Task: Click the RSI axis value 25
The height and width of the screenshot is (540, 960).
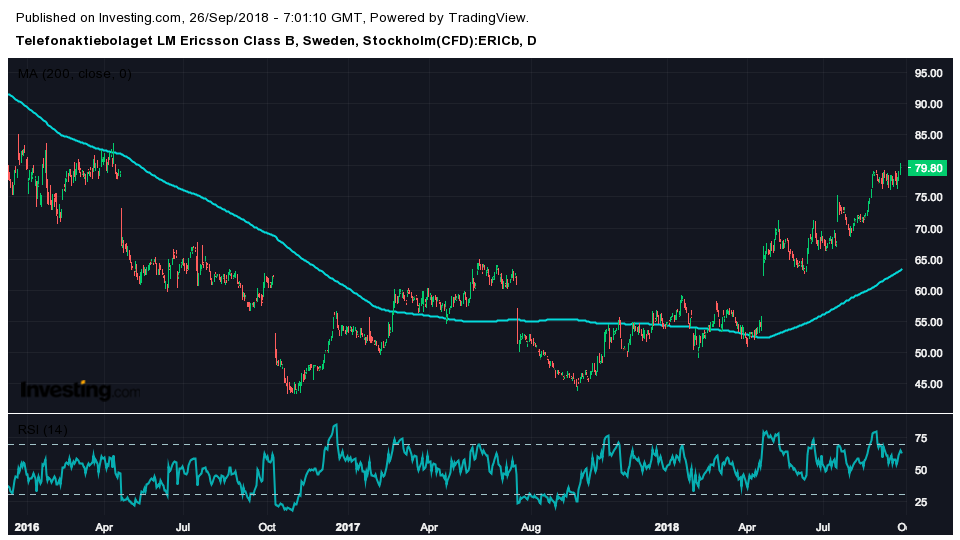Action: pos(921,503)
